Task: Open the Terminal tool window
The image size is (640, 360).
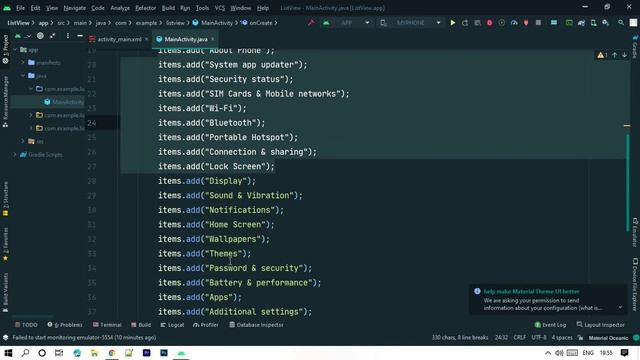Action: click(x=107, y=325)
